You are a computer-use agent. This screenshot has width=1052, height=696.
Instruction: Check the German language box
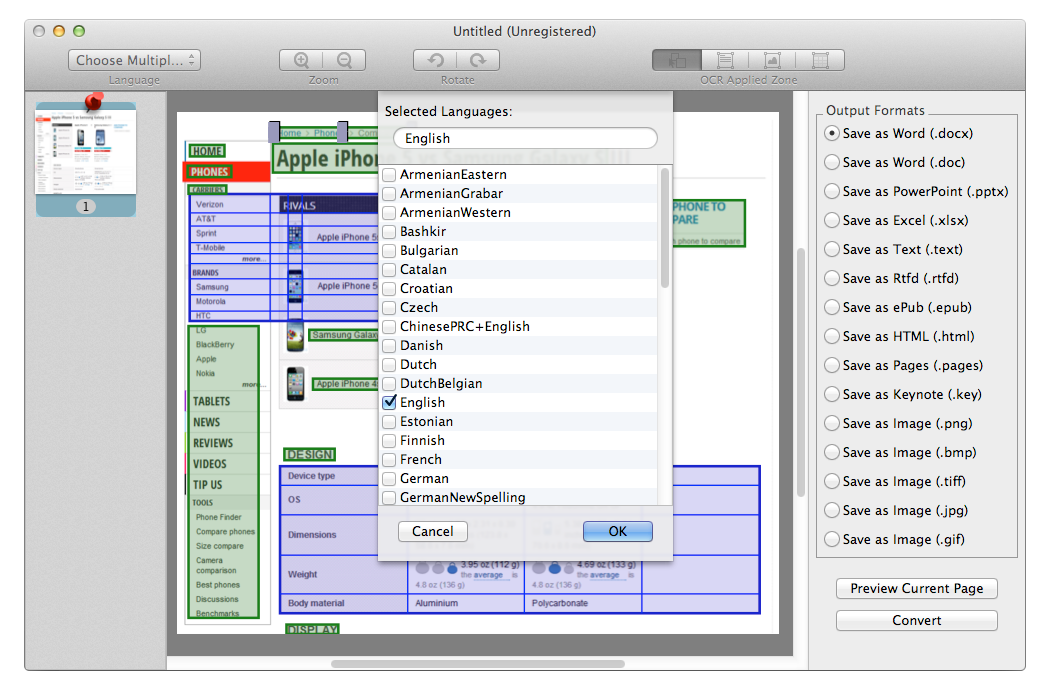click(x=389, y=479)
